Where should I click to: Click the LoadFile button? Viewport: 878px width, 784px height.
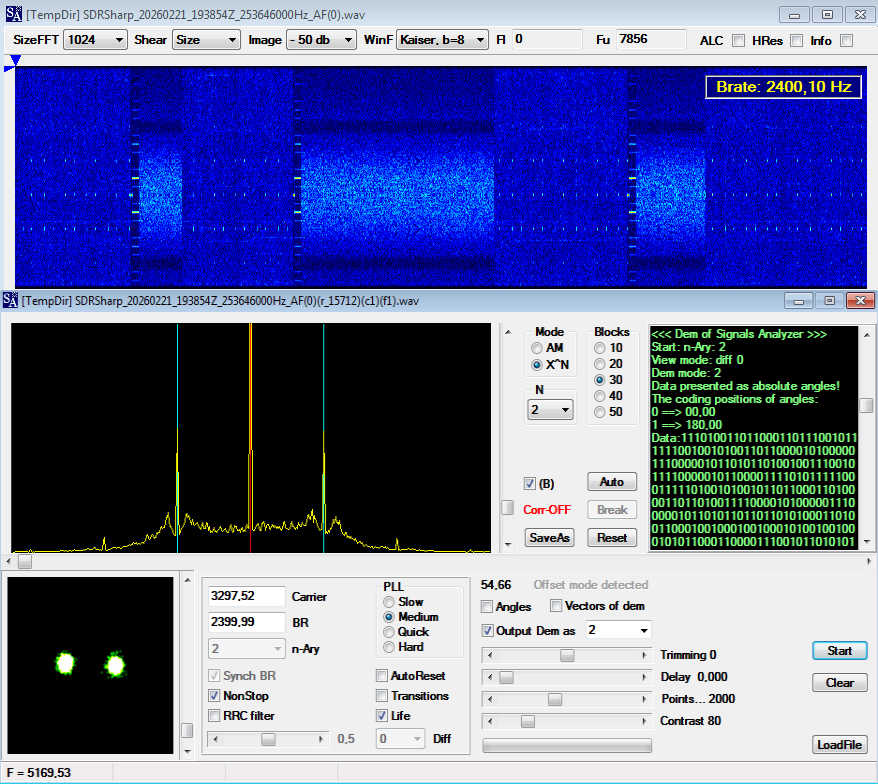839,745
